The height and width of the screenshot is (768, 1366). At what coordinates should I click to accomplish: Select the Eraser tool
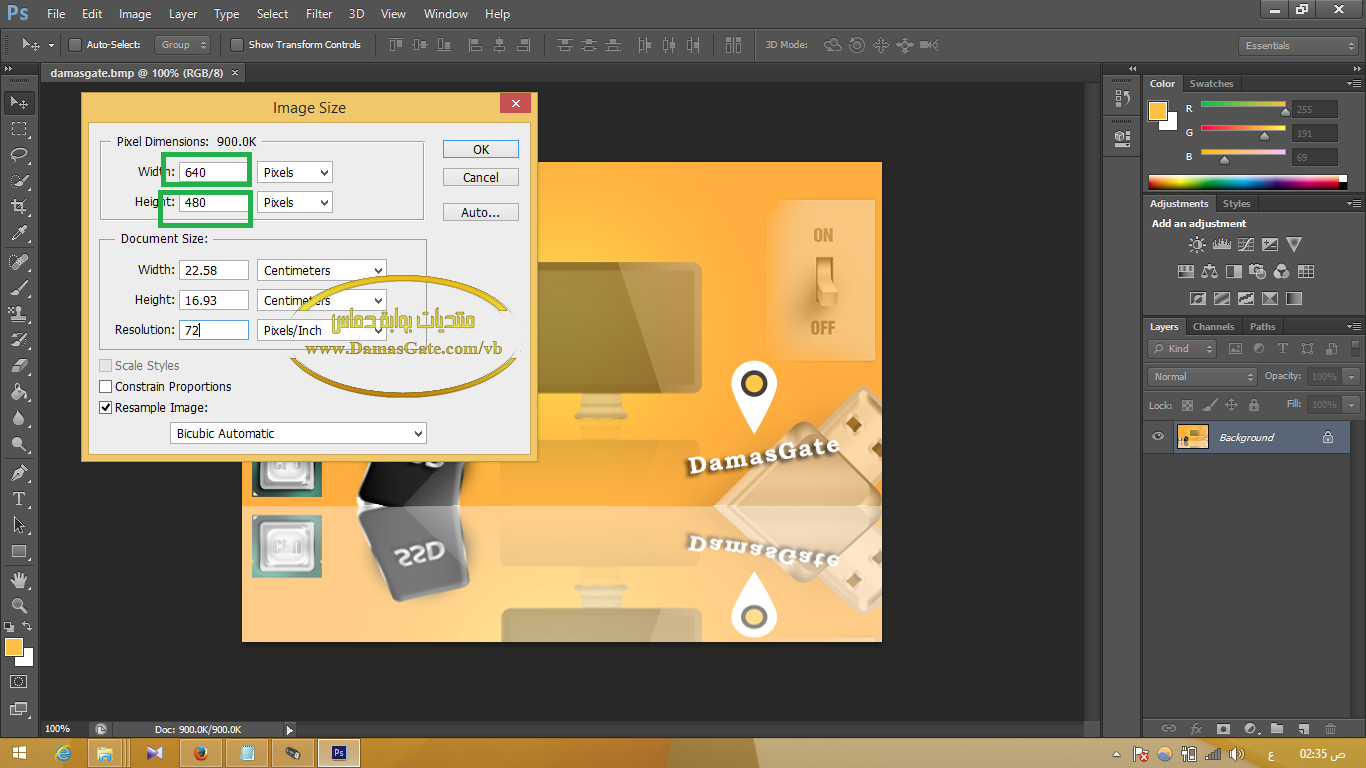[19, 366]
